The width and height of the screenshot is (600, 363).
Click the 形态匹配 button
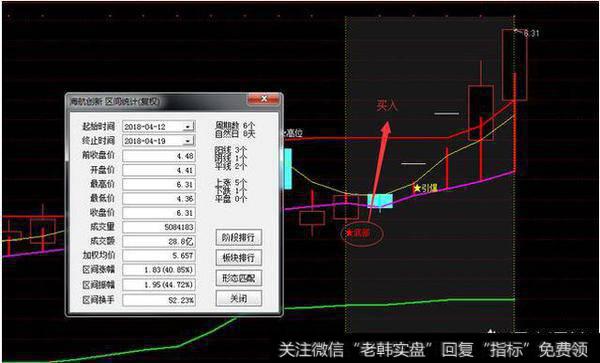[x=238, y=278]
